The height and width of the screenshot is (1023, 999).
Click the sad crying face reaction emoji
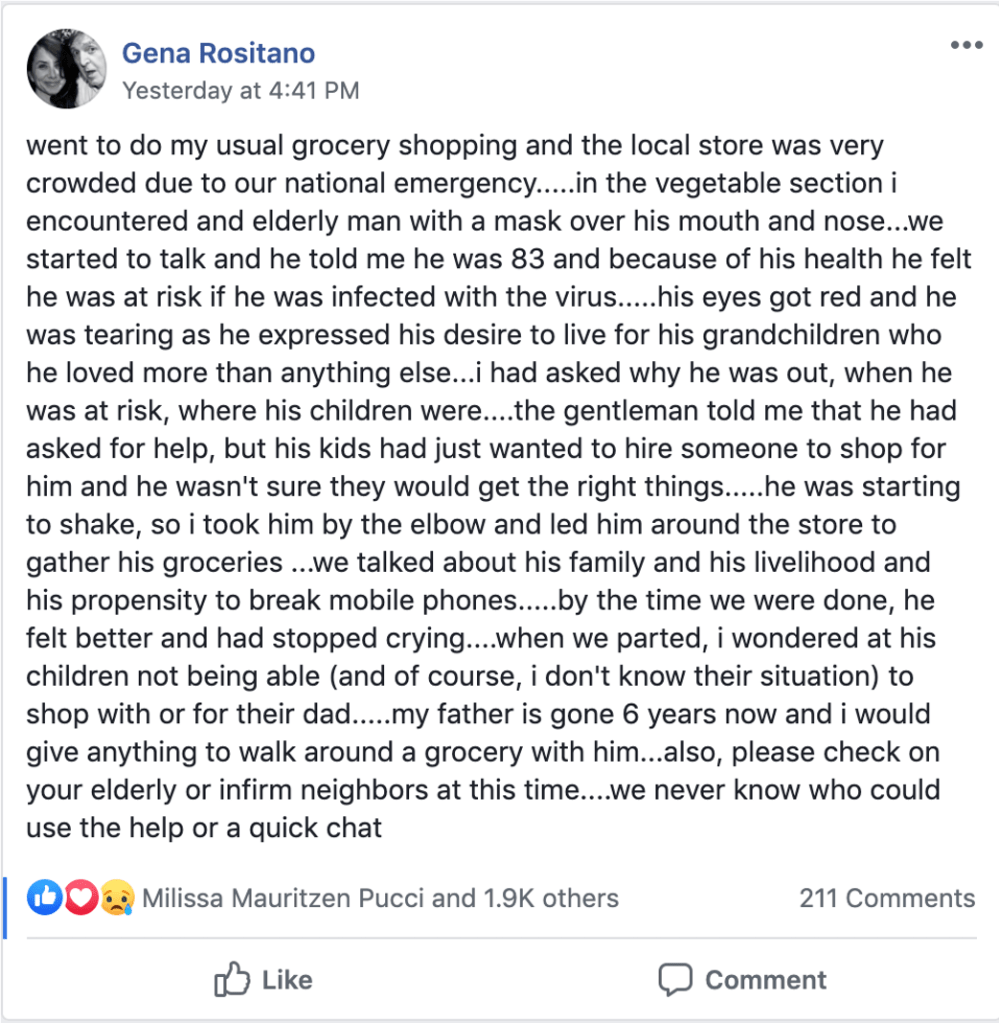pos(117,899)
